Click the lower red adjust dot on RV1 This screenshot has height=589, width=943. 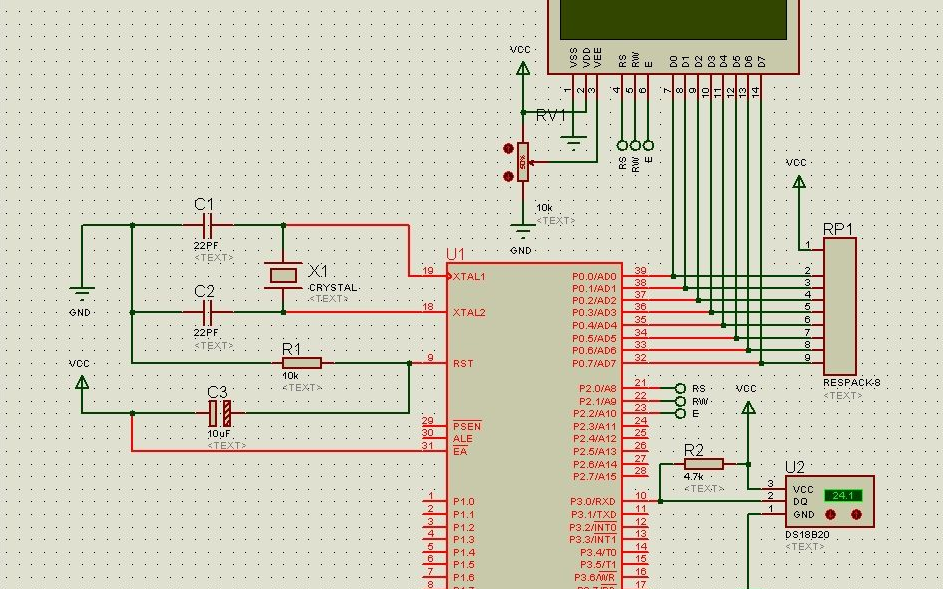point(508,176)
